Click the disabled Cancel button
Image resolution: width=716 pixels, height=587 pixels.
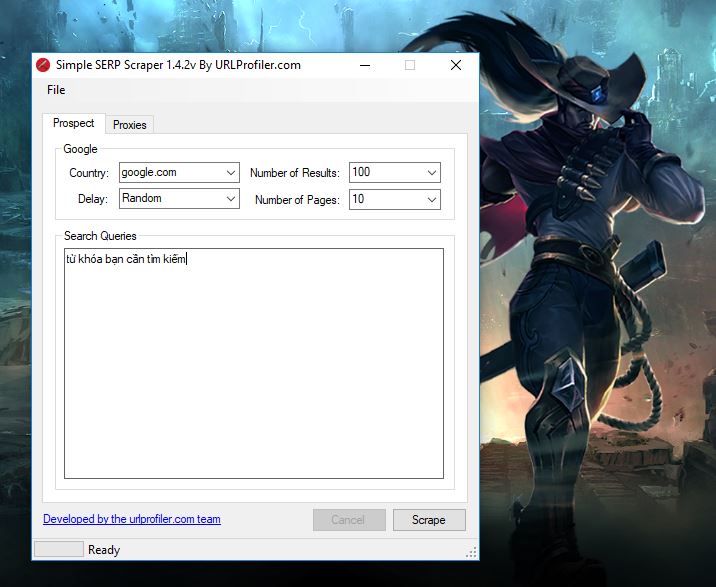point(349,520)
